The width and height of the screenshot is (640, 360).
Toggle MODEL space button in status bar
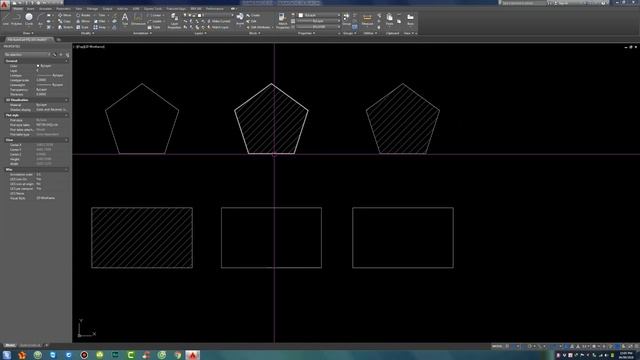497,346
